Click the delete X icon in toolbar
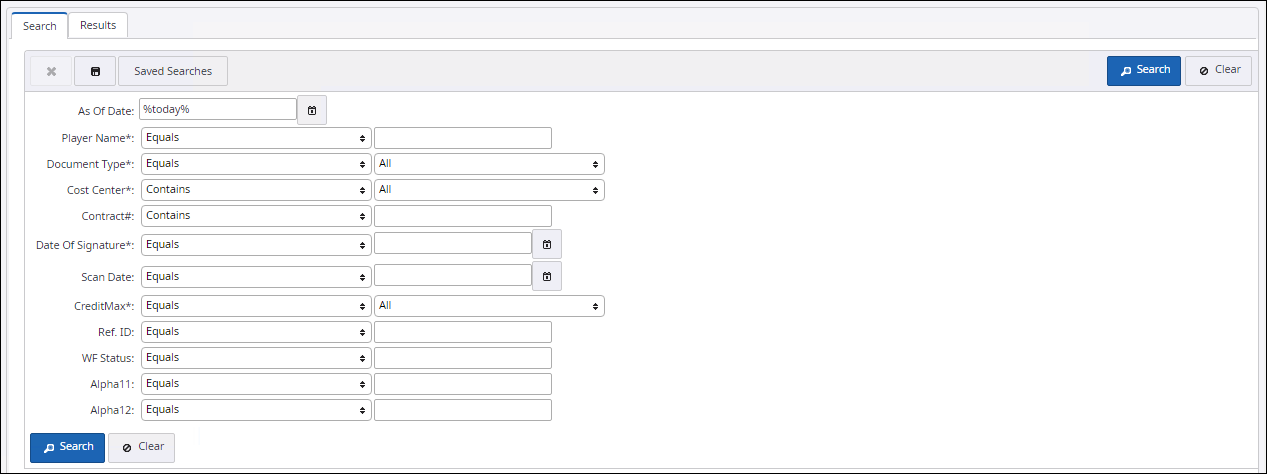1267x474 pixels. [x=51, y=71]
